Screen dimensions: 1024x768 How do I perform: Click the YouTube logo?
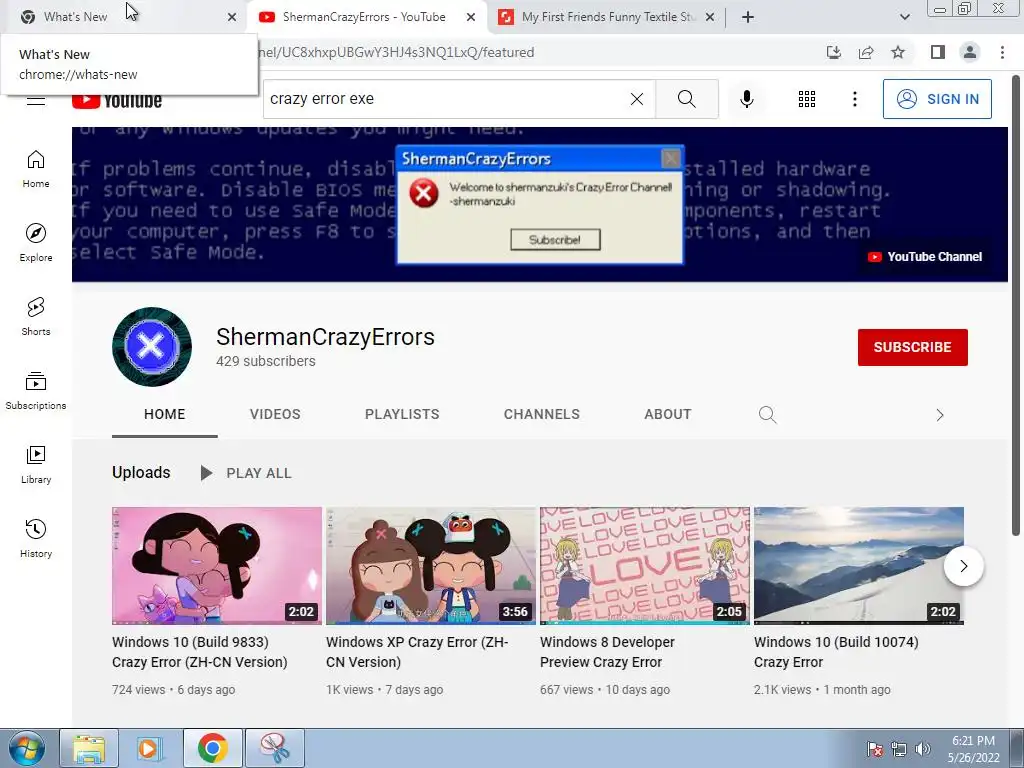tap(117, 100)
